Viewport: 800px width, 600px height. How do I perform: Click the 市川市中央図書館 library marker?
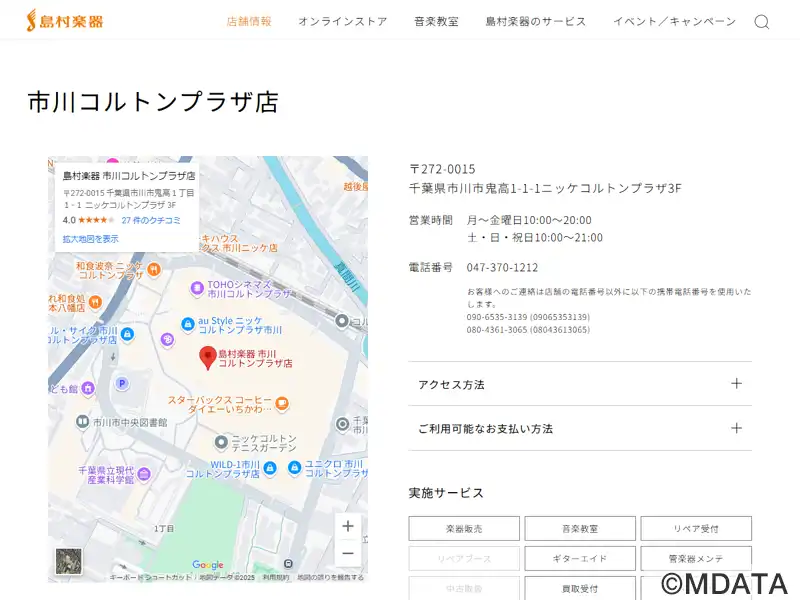[x=82, y=422]
